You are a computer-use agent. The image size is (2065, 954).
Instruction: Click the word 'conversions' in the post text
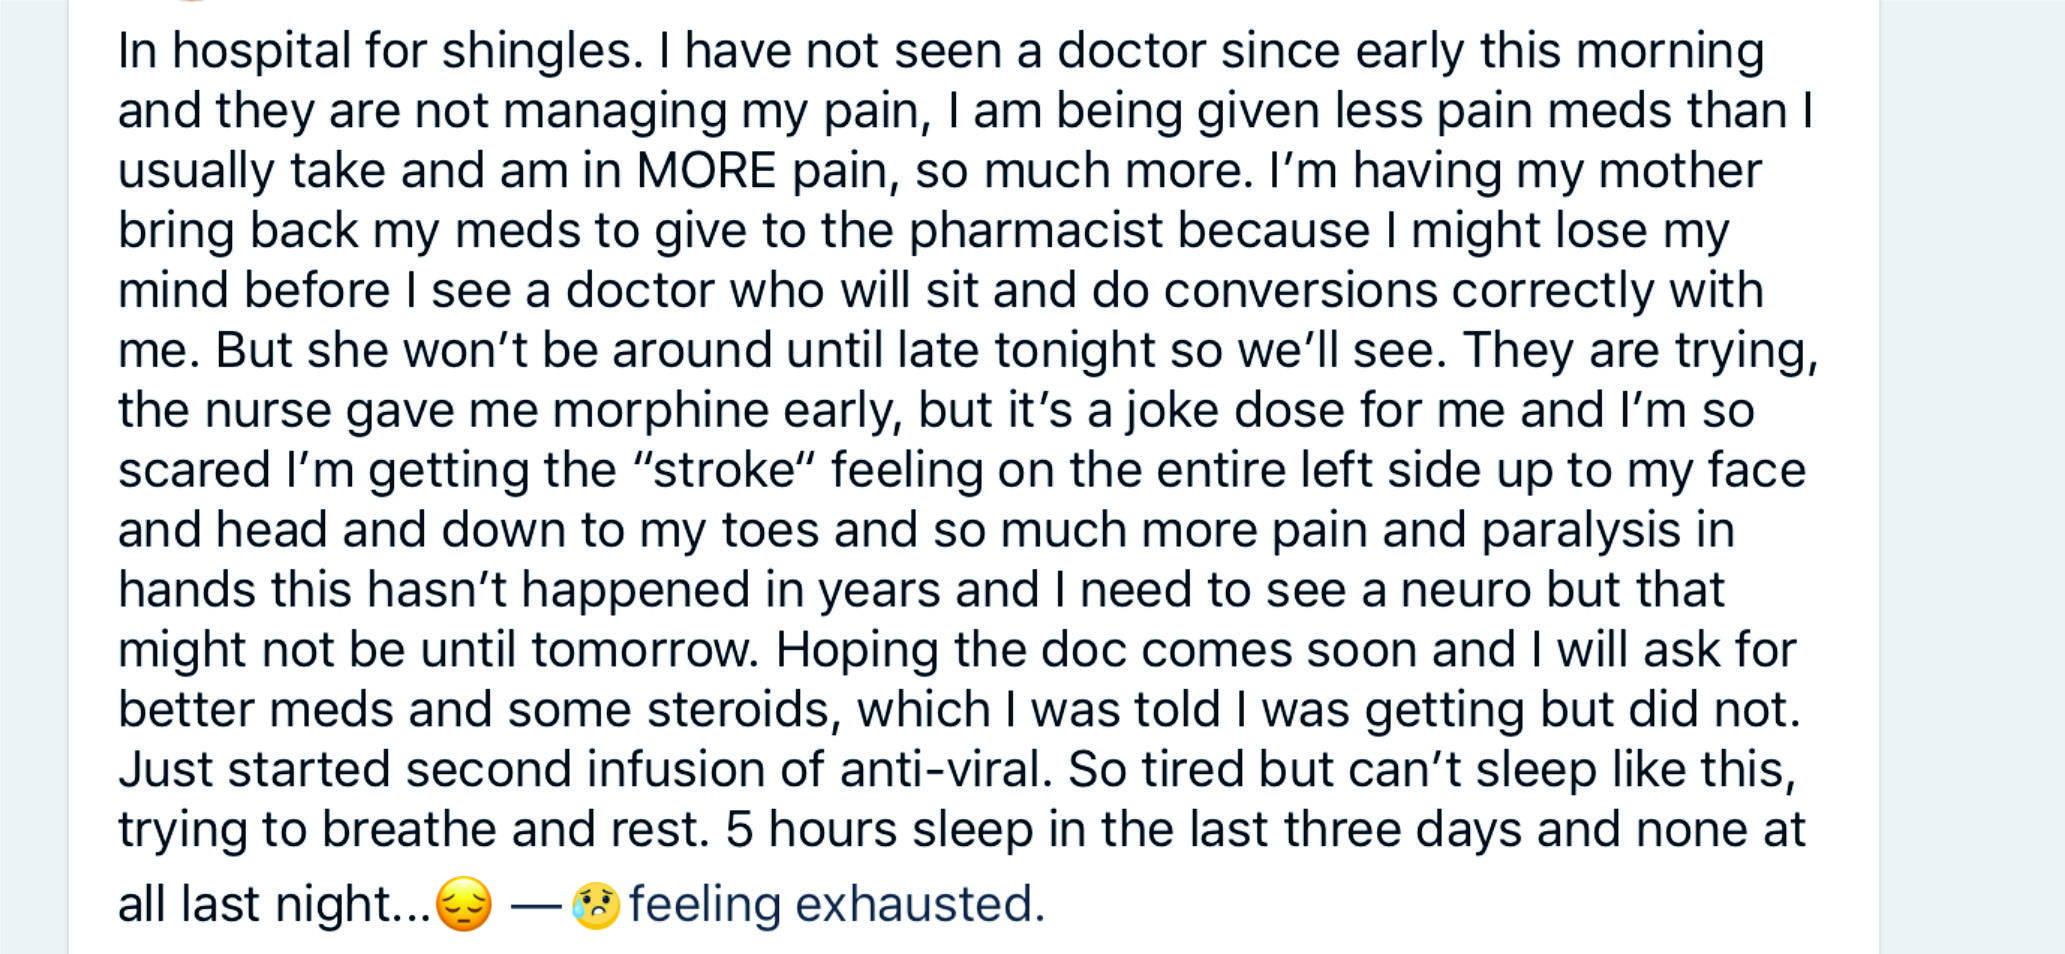[1299, 290]
